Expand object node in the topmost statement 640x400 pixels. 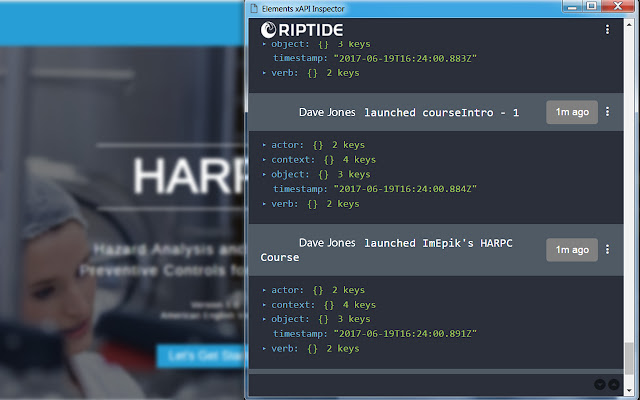tap(264, 44)
